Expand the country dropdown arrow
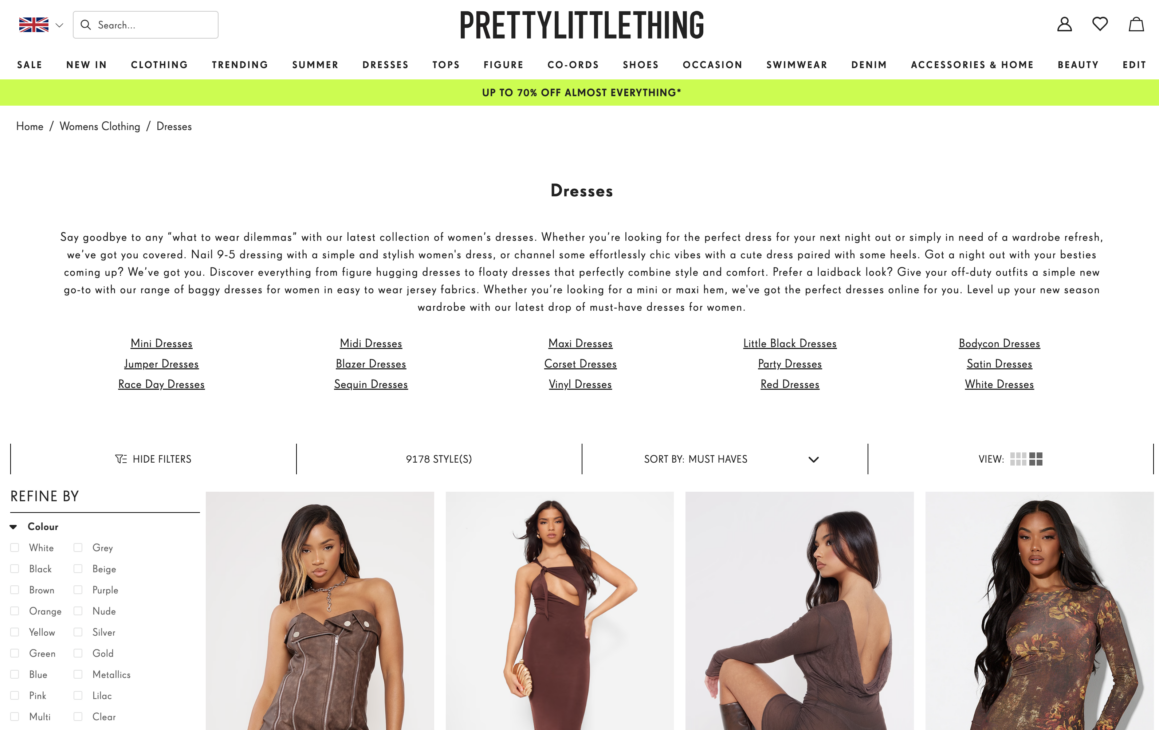Image resolution: width=1159 pixels, height=730 pixels. point(59,25)
